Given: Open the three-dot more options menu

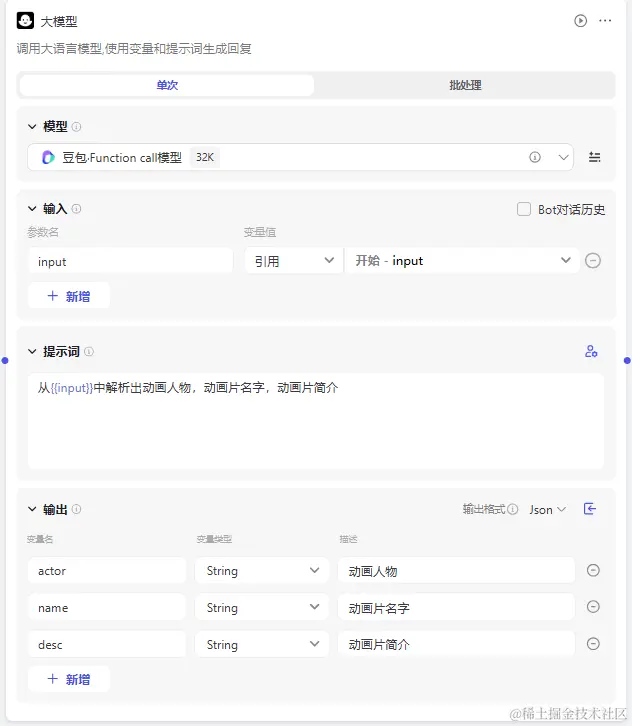Looking at the screenshot, I should 605,21.
